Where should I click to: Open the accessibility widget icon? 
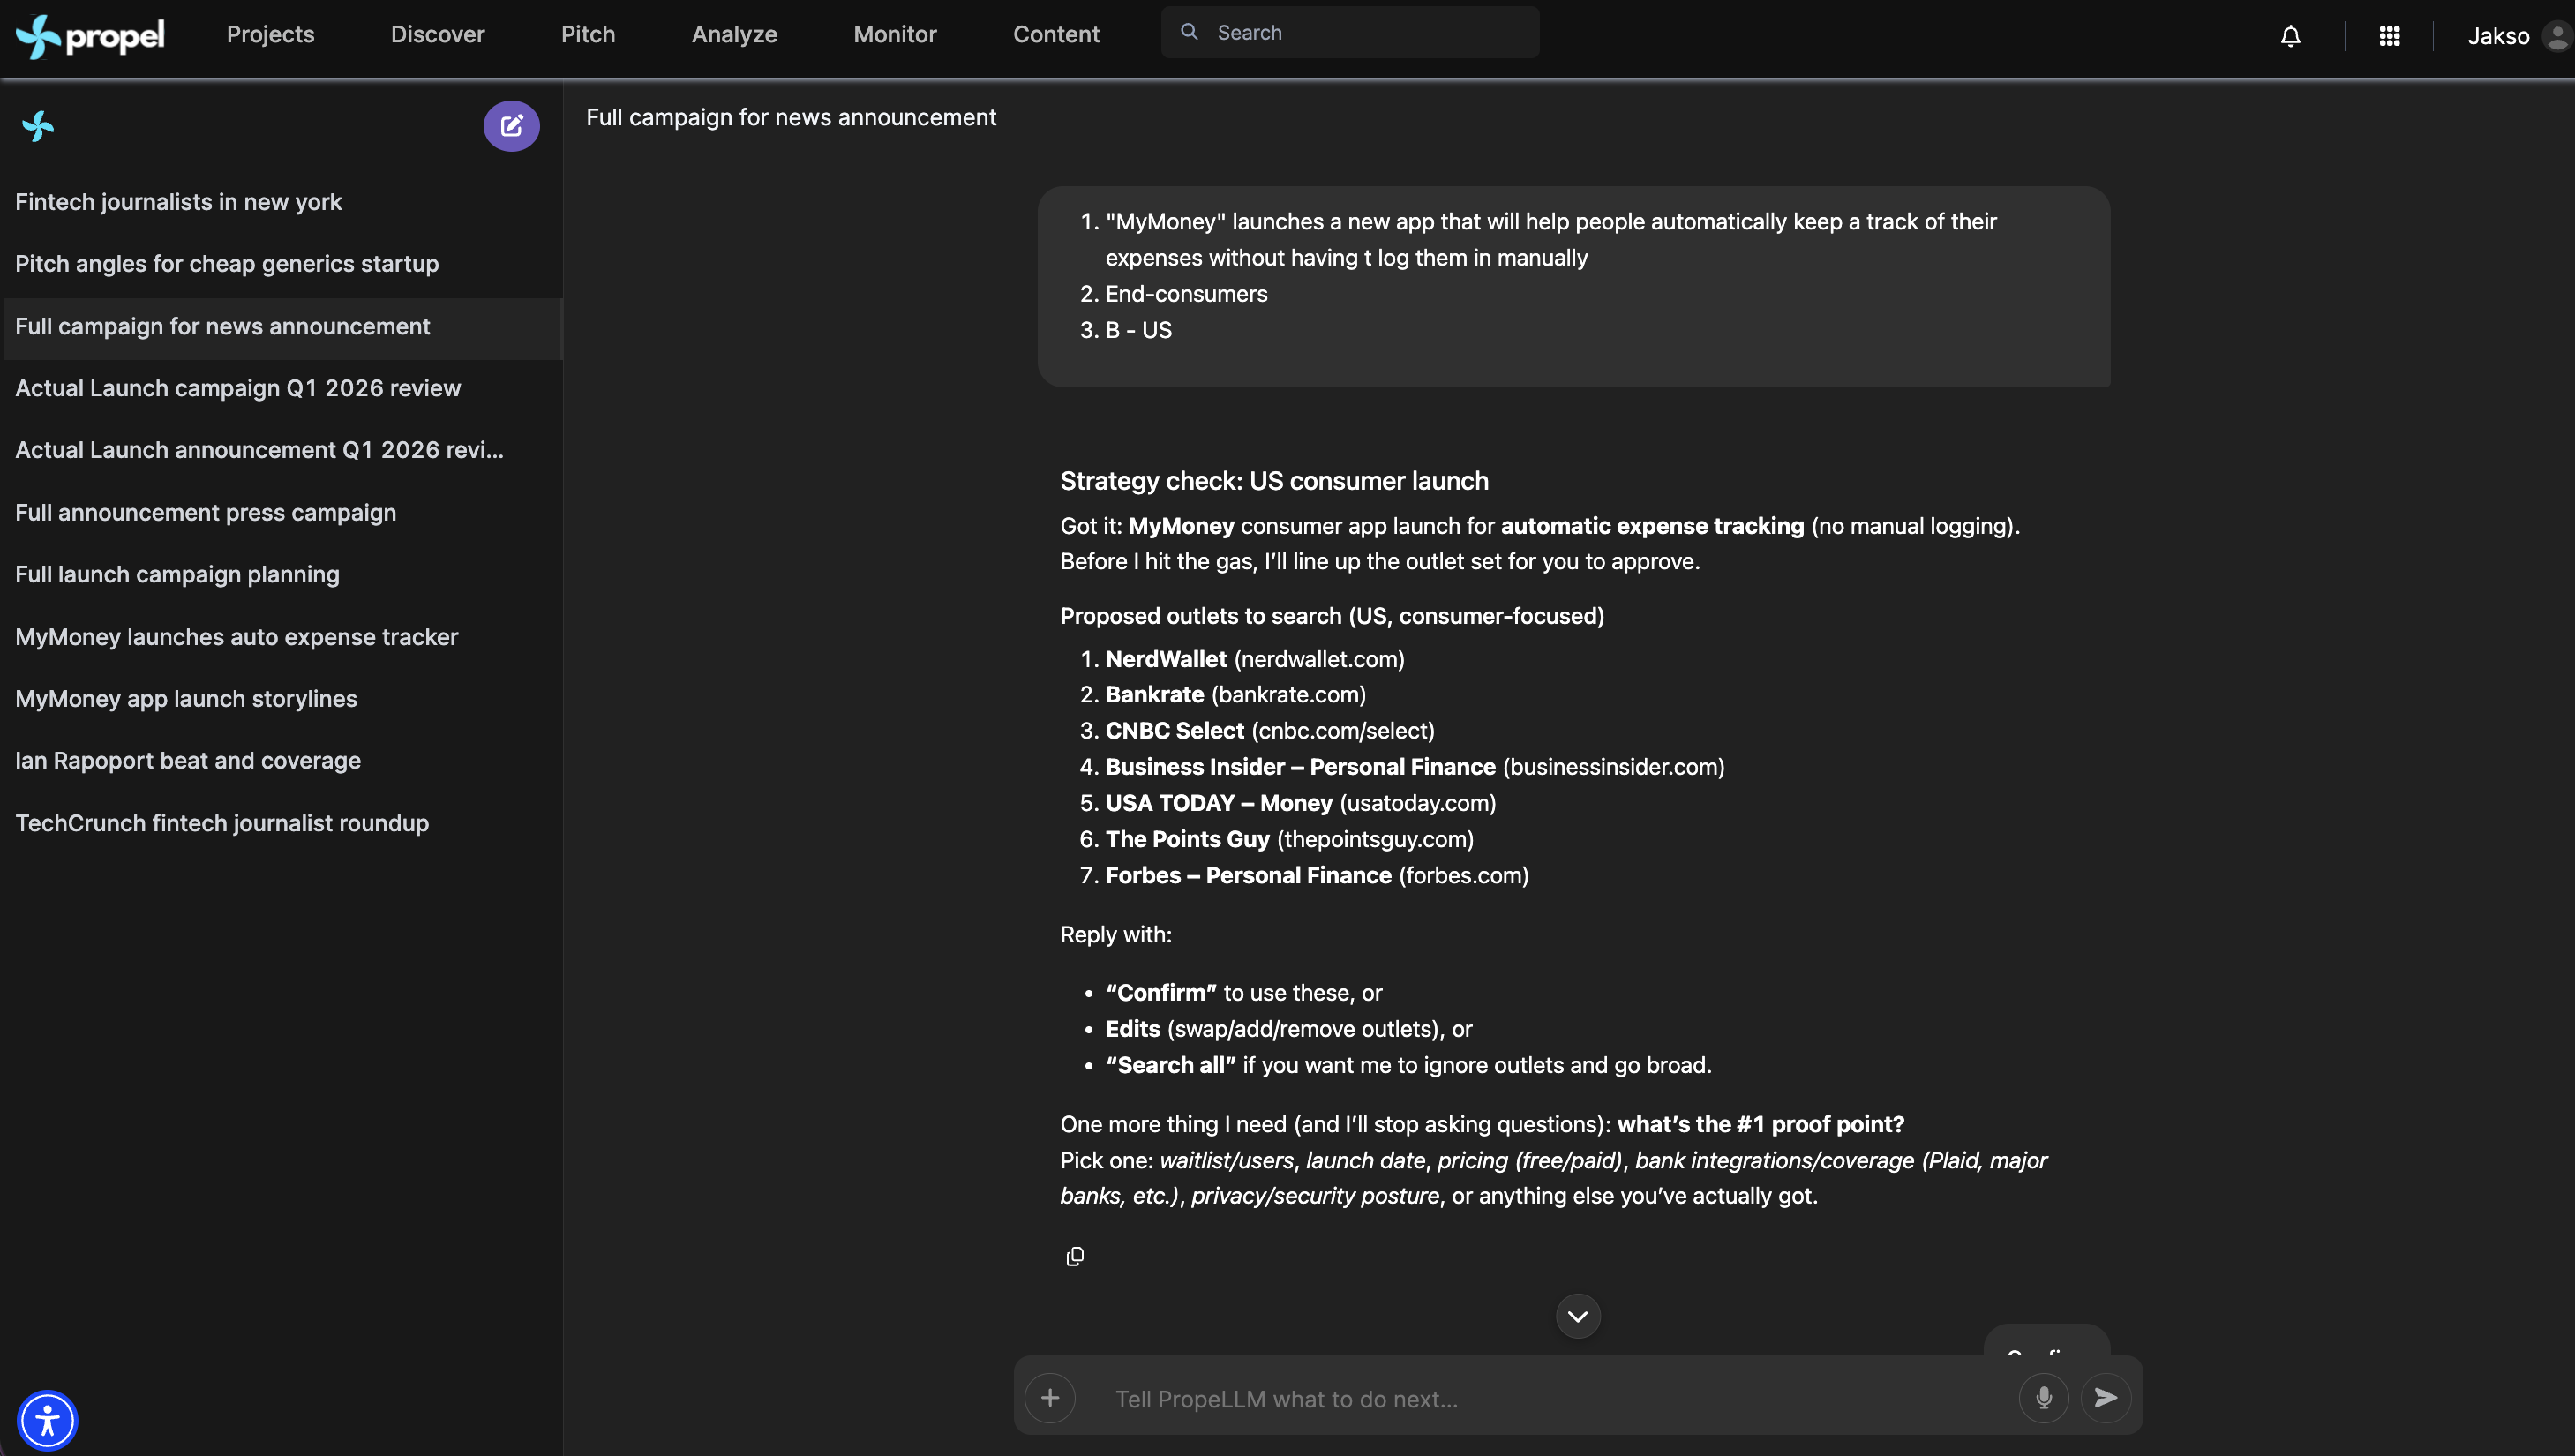47,1420
